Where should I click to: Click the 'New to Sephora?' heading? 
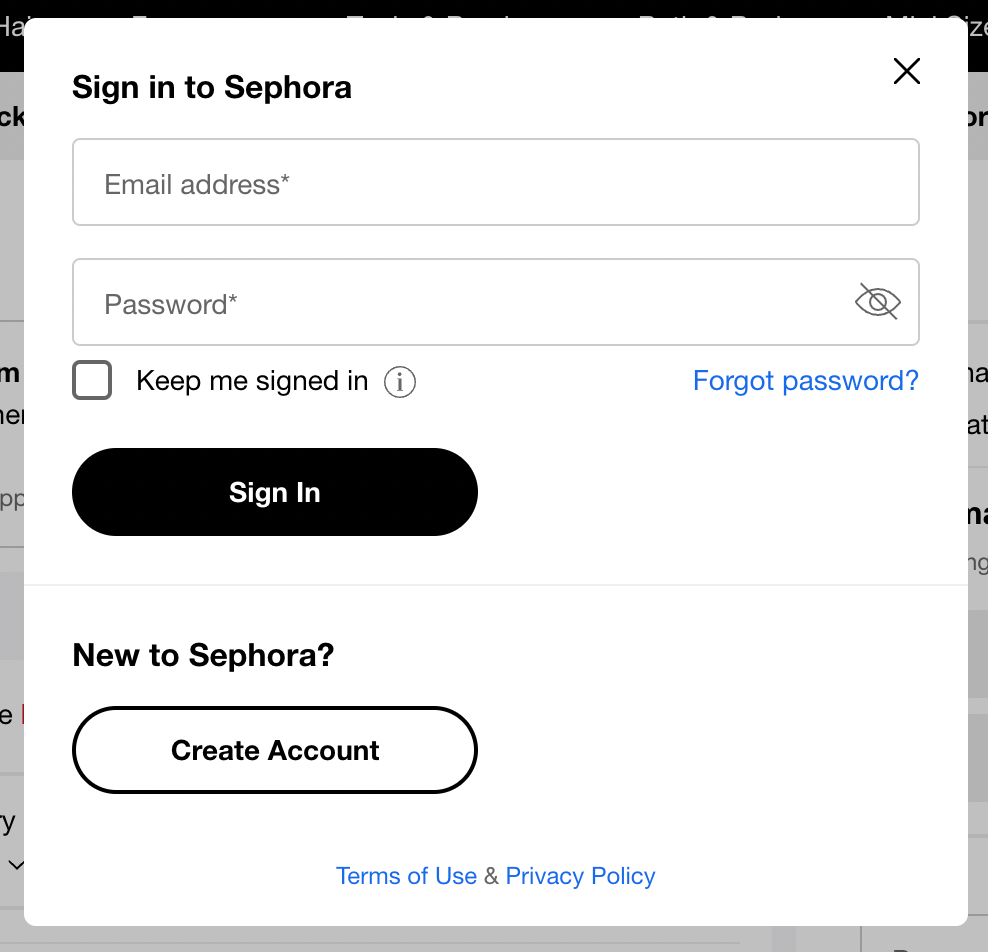coord(203,655)
